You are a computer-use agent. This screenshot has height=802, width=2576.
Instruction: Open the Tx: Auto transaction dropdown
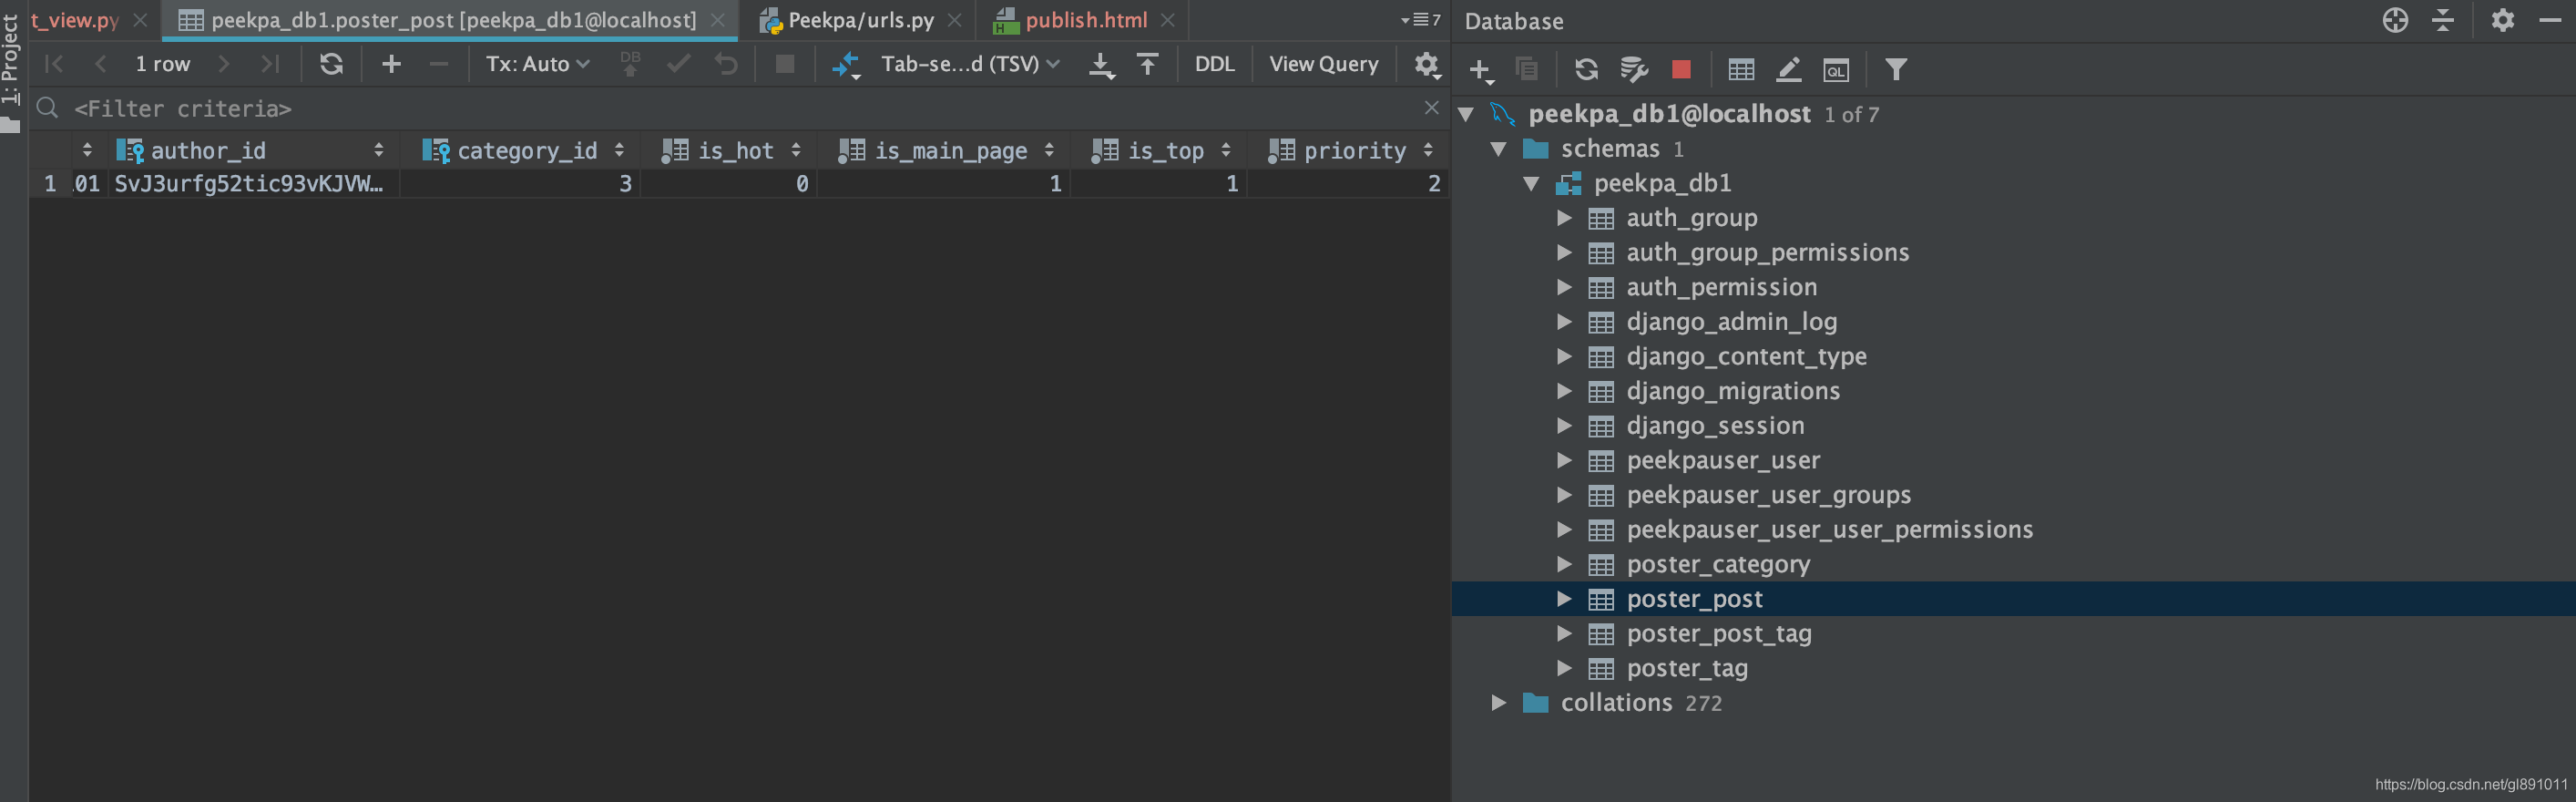click(x=537, y=64)
